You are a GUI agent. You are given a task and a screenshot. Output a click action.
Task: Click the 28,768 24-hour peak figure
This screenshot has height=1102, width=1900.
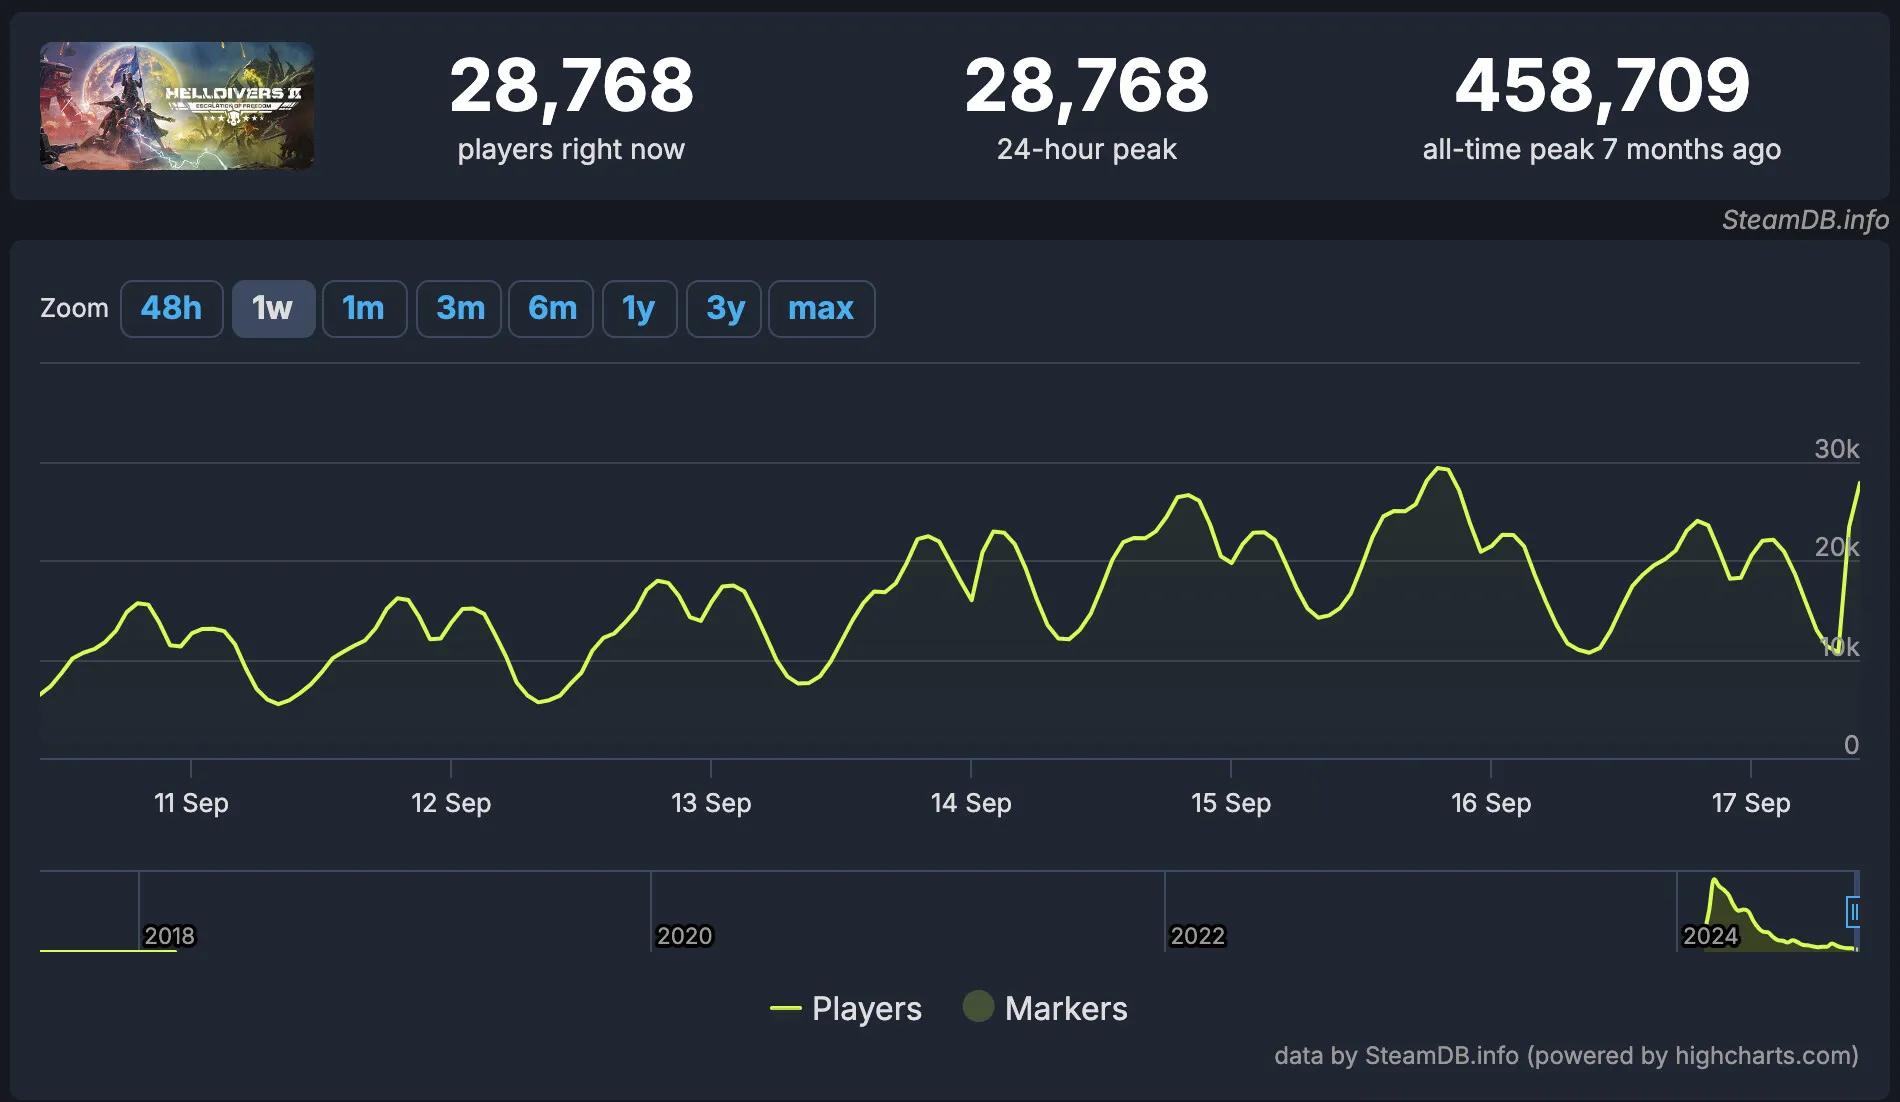(x=1086, y=85)
